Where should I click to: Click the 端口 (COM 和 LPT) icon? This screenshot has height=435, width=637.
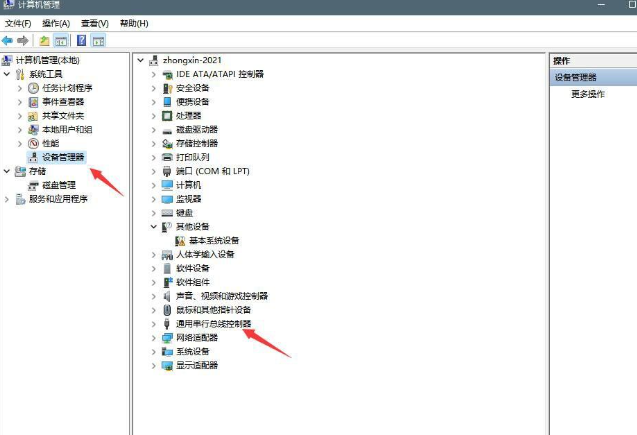click(x=167, y=171)
